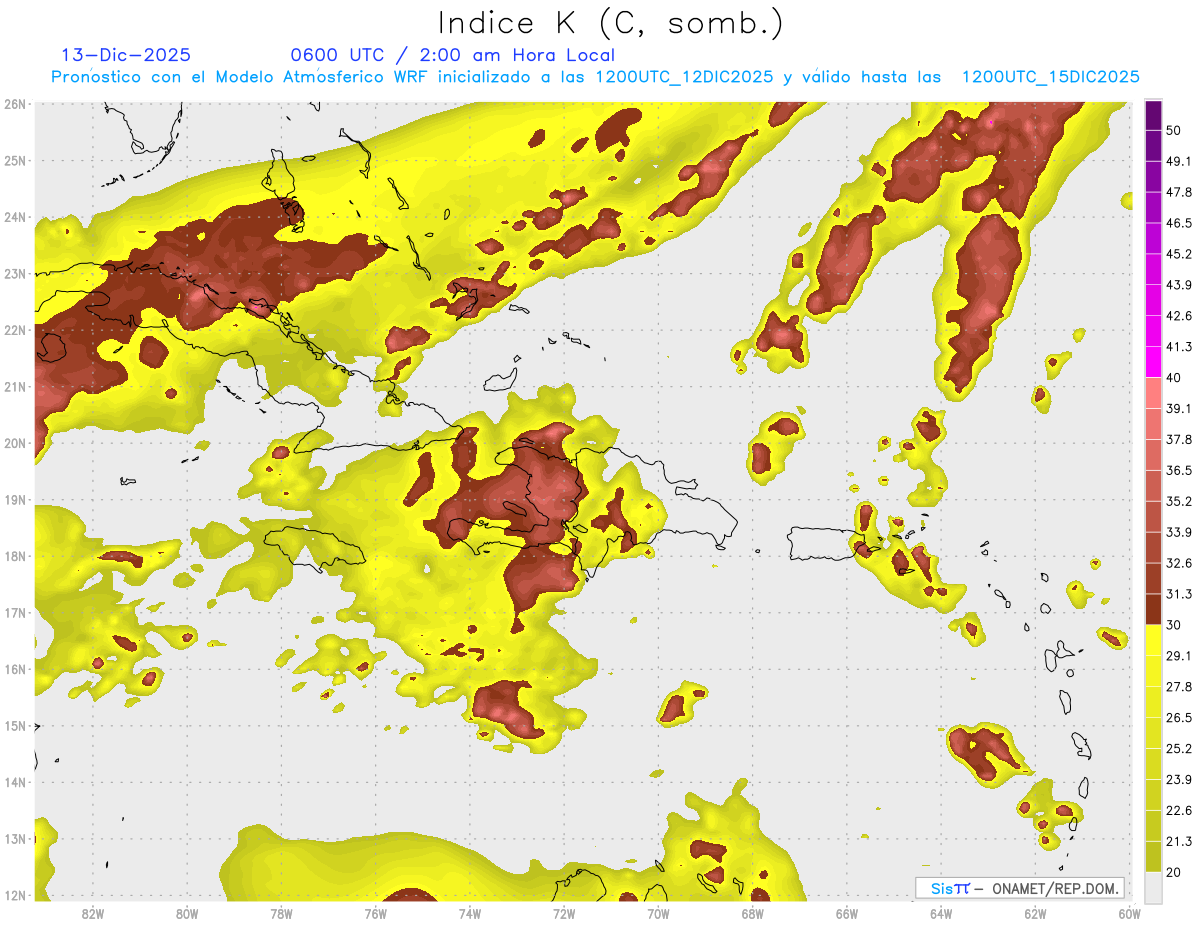Image resolution: width=1200 pixels, height=927 pixels.
Task: Click the longitude axis label '64W'
Action: (x=941, y=913)
